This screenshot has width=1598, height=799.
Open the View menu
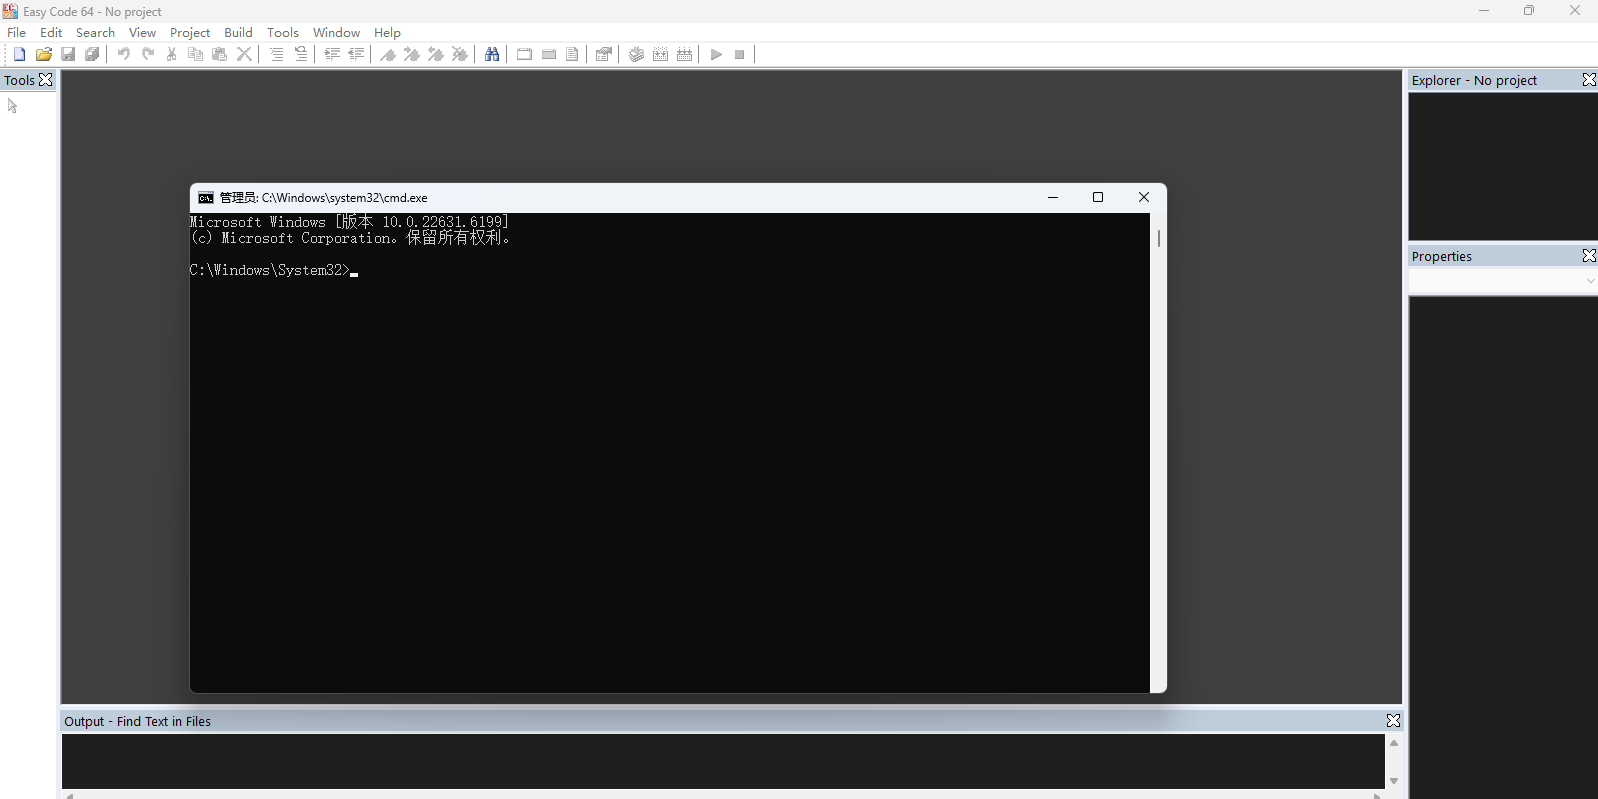[142, 33]
